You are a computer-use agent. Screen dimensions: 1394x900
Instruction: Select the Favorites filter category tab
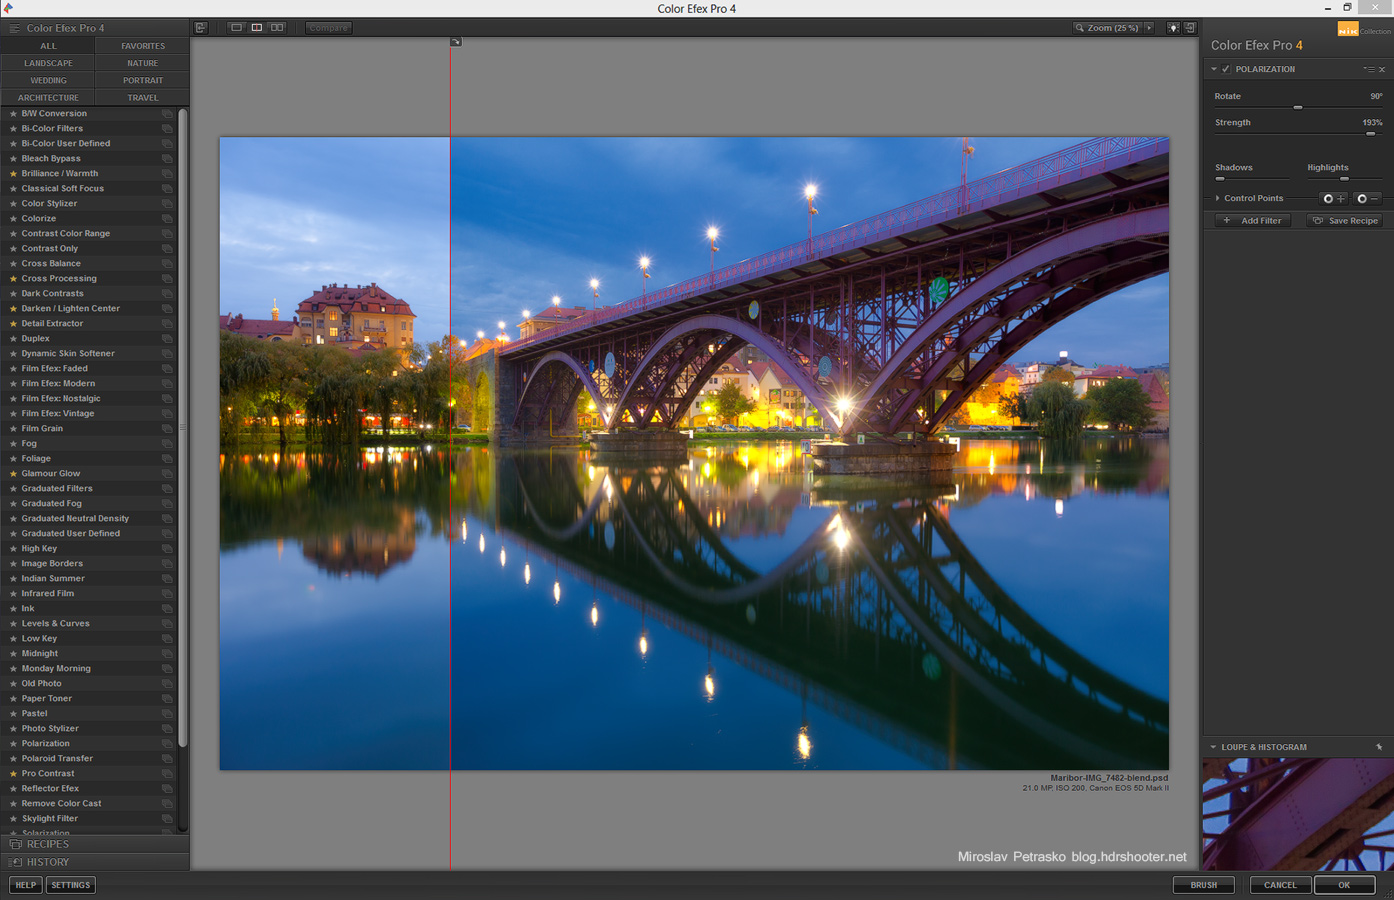[x=143, y=46]
